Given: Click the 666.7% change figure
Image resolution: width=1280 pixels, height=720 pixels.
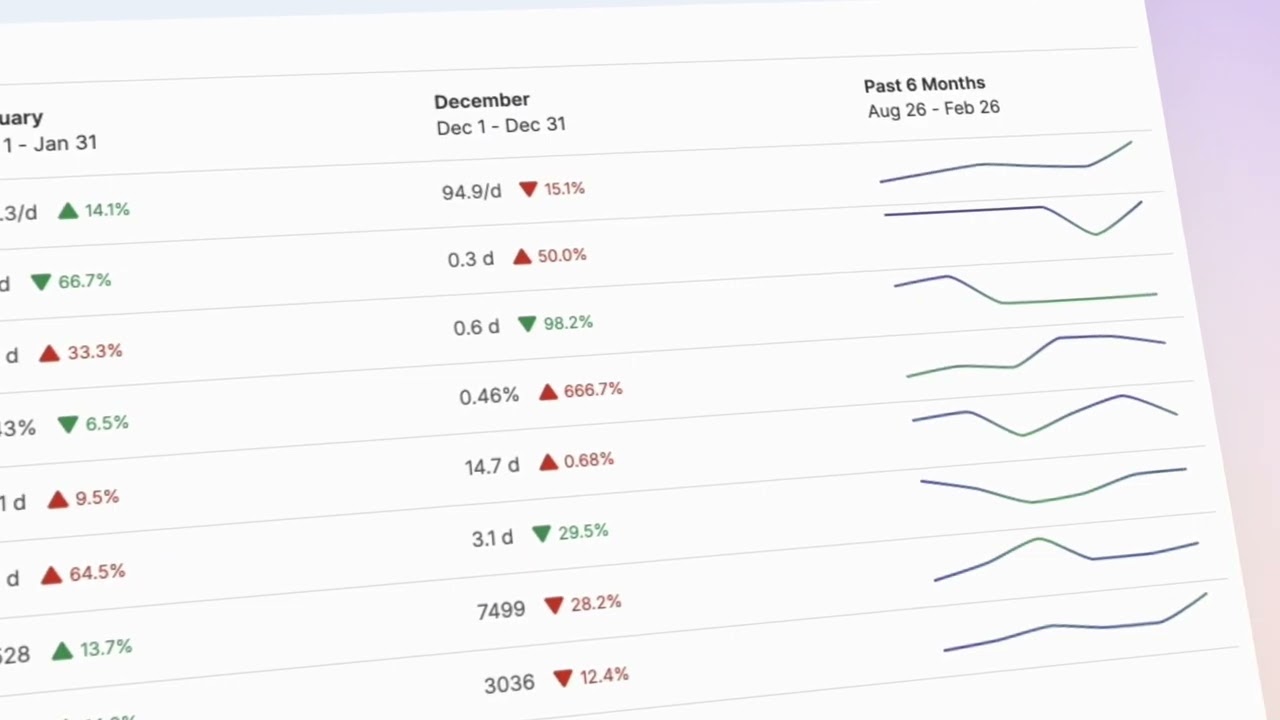Looking at the screenshot, I should (x=593, y=390).
